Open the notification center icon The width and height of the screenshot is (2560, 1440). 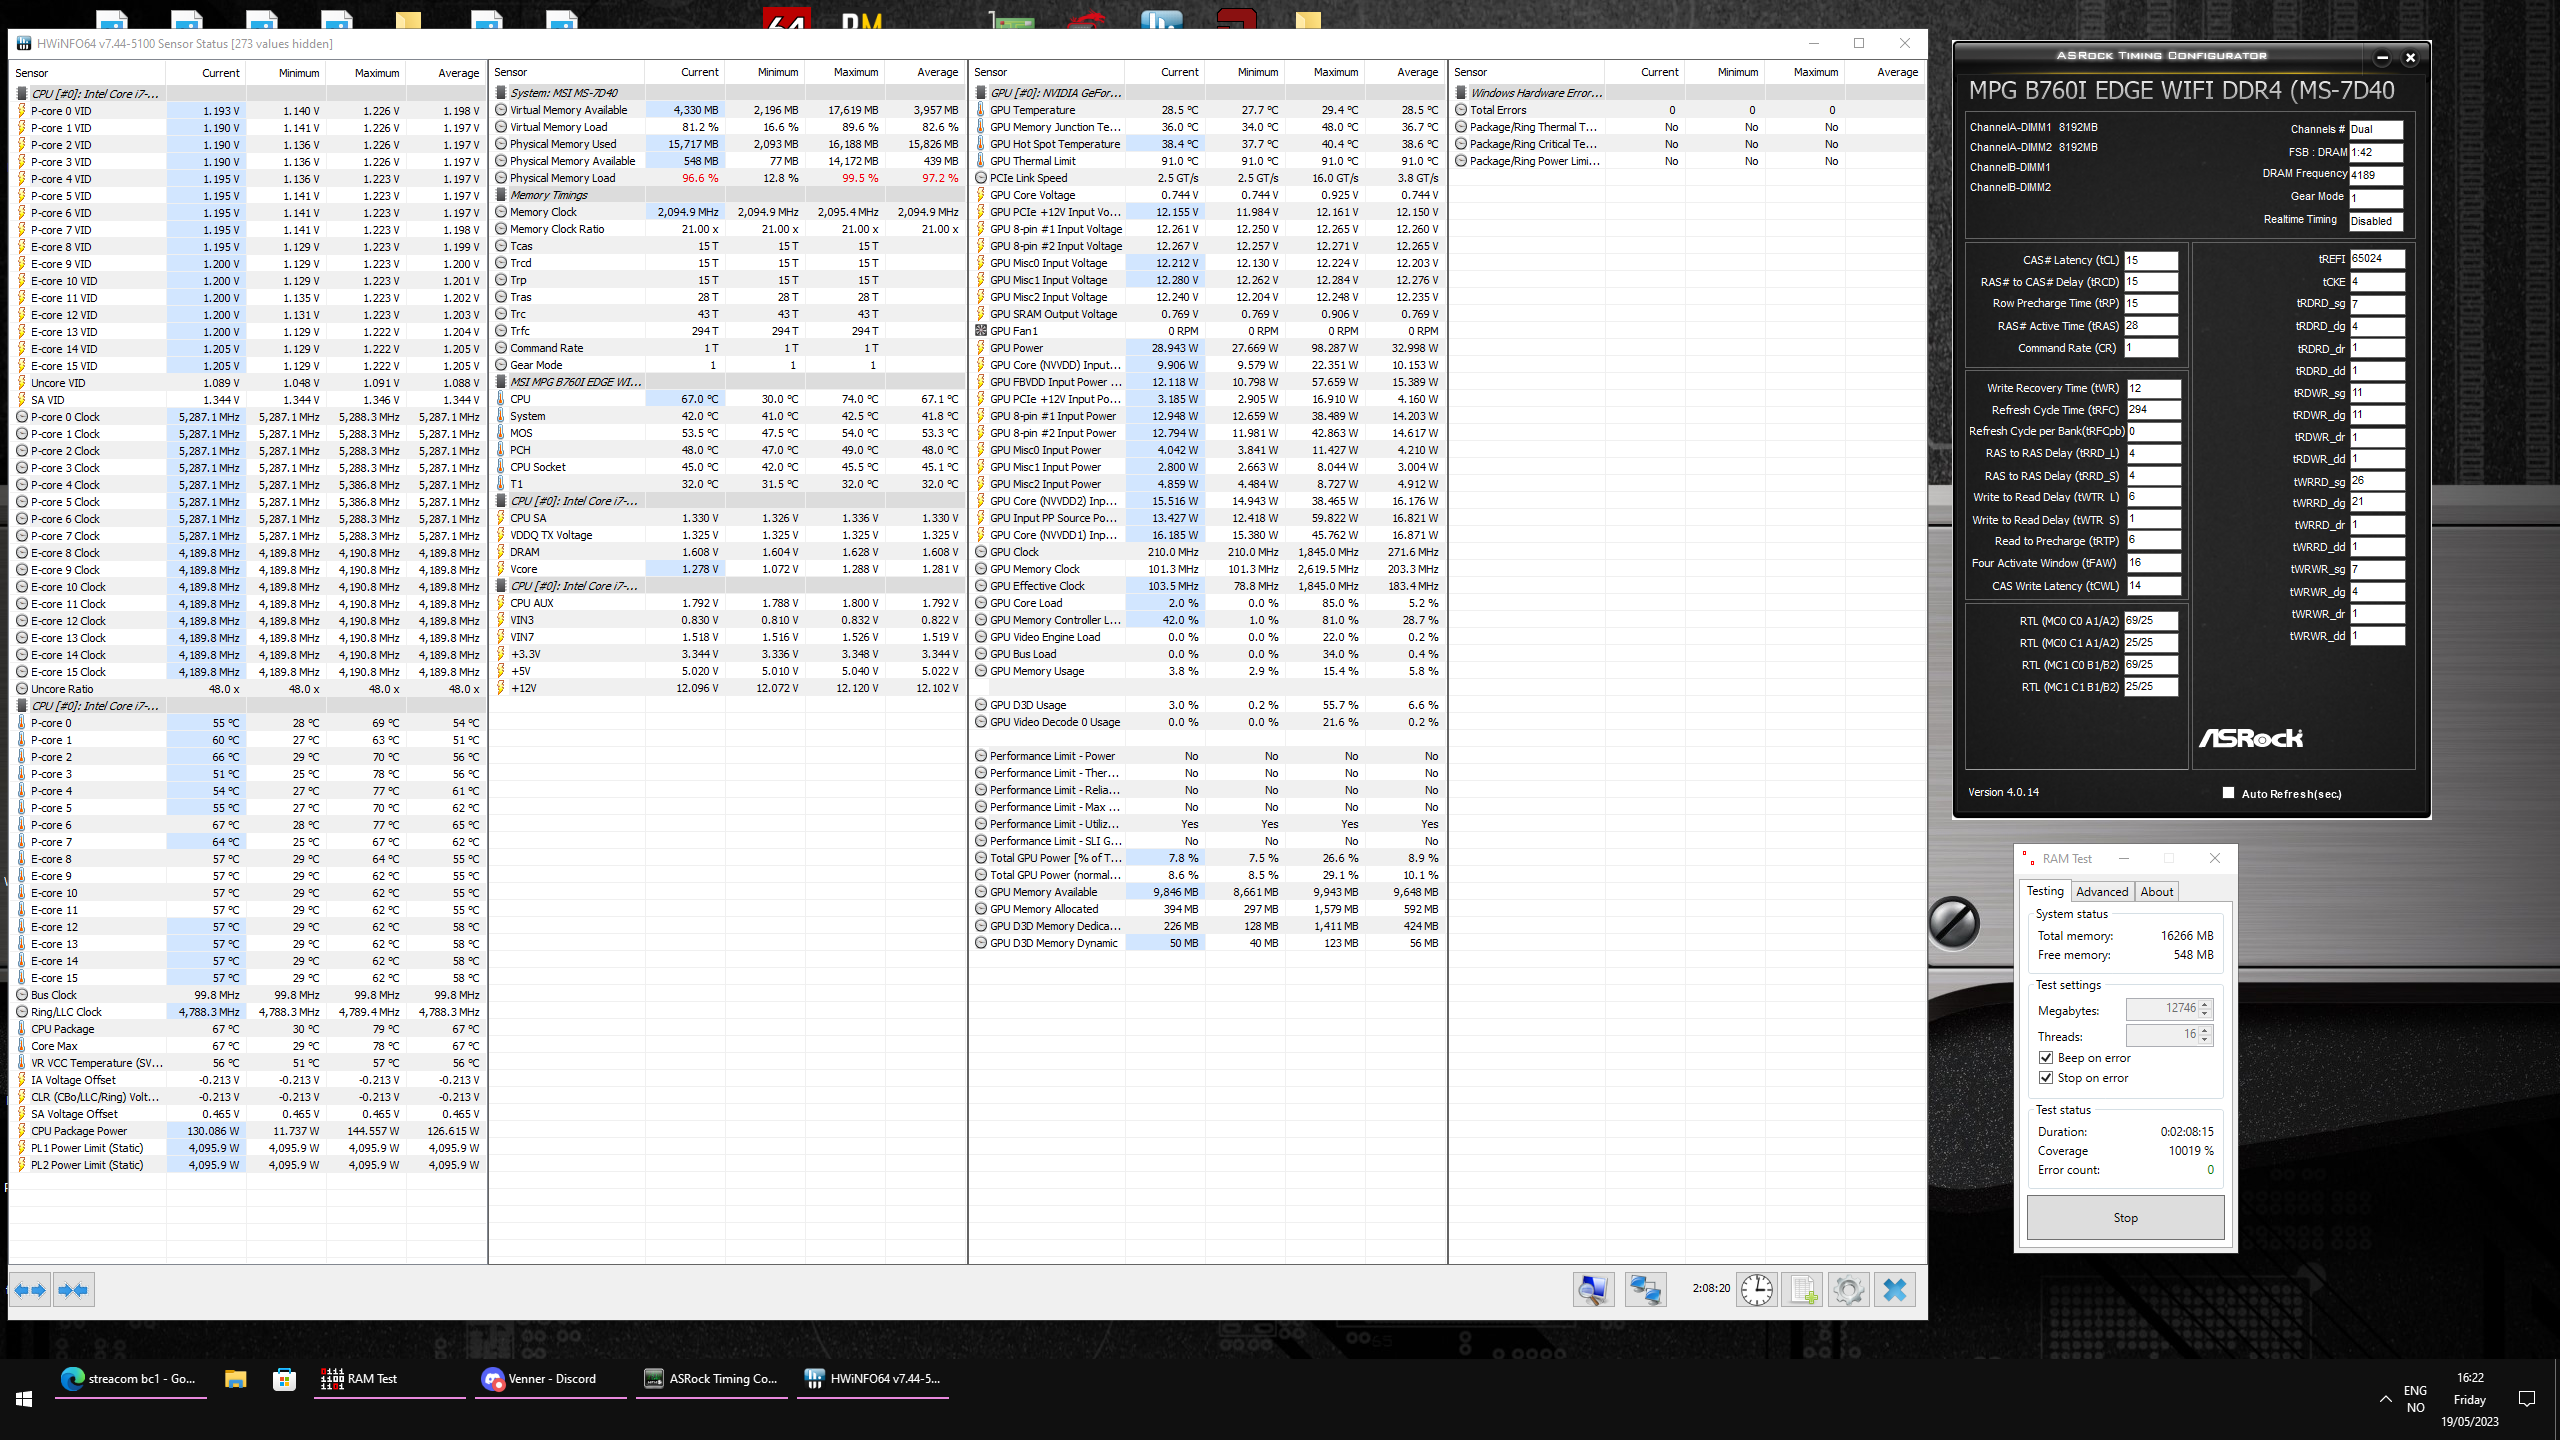tap(2527, 1399)
